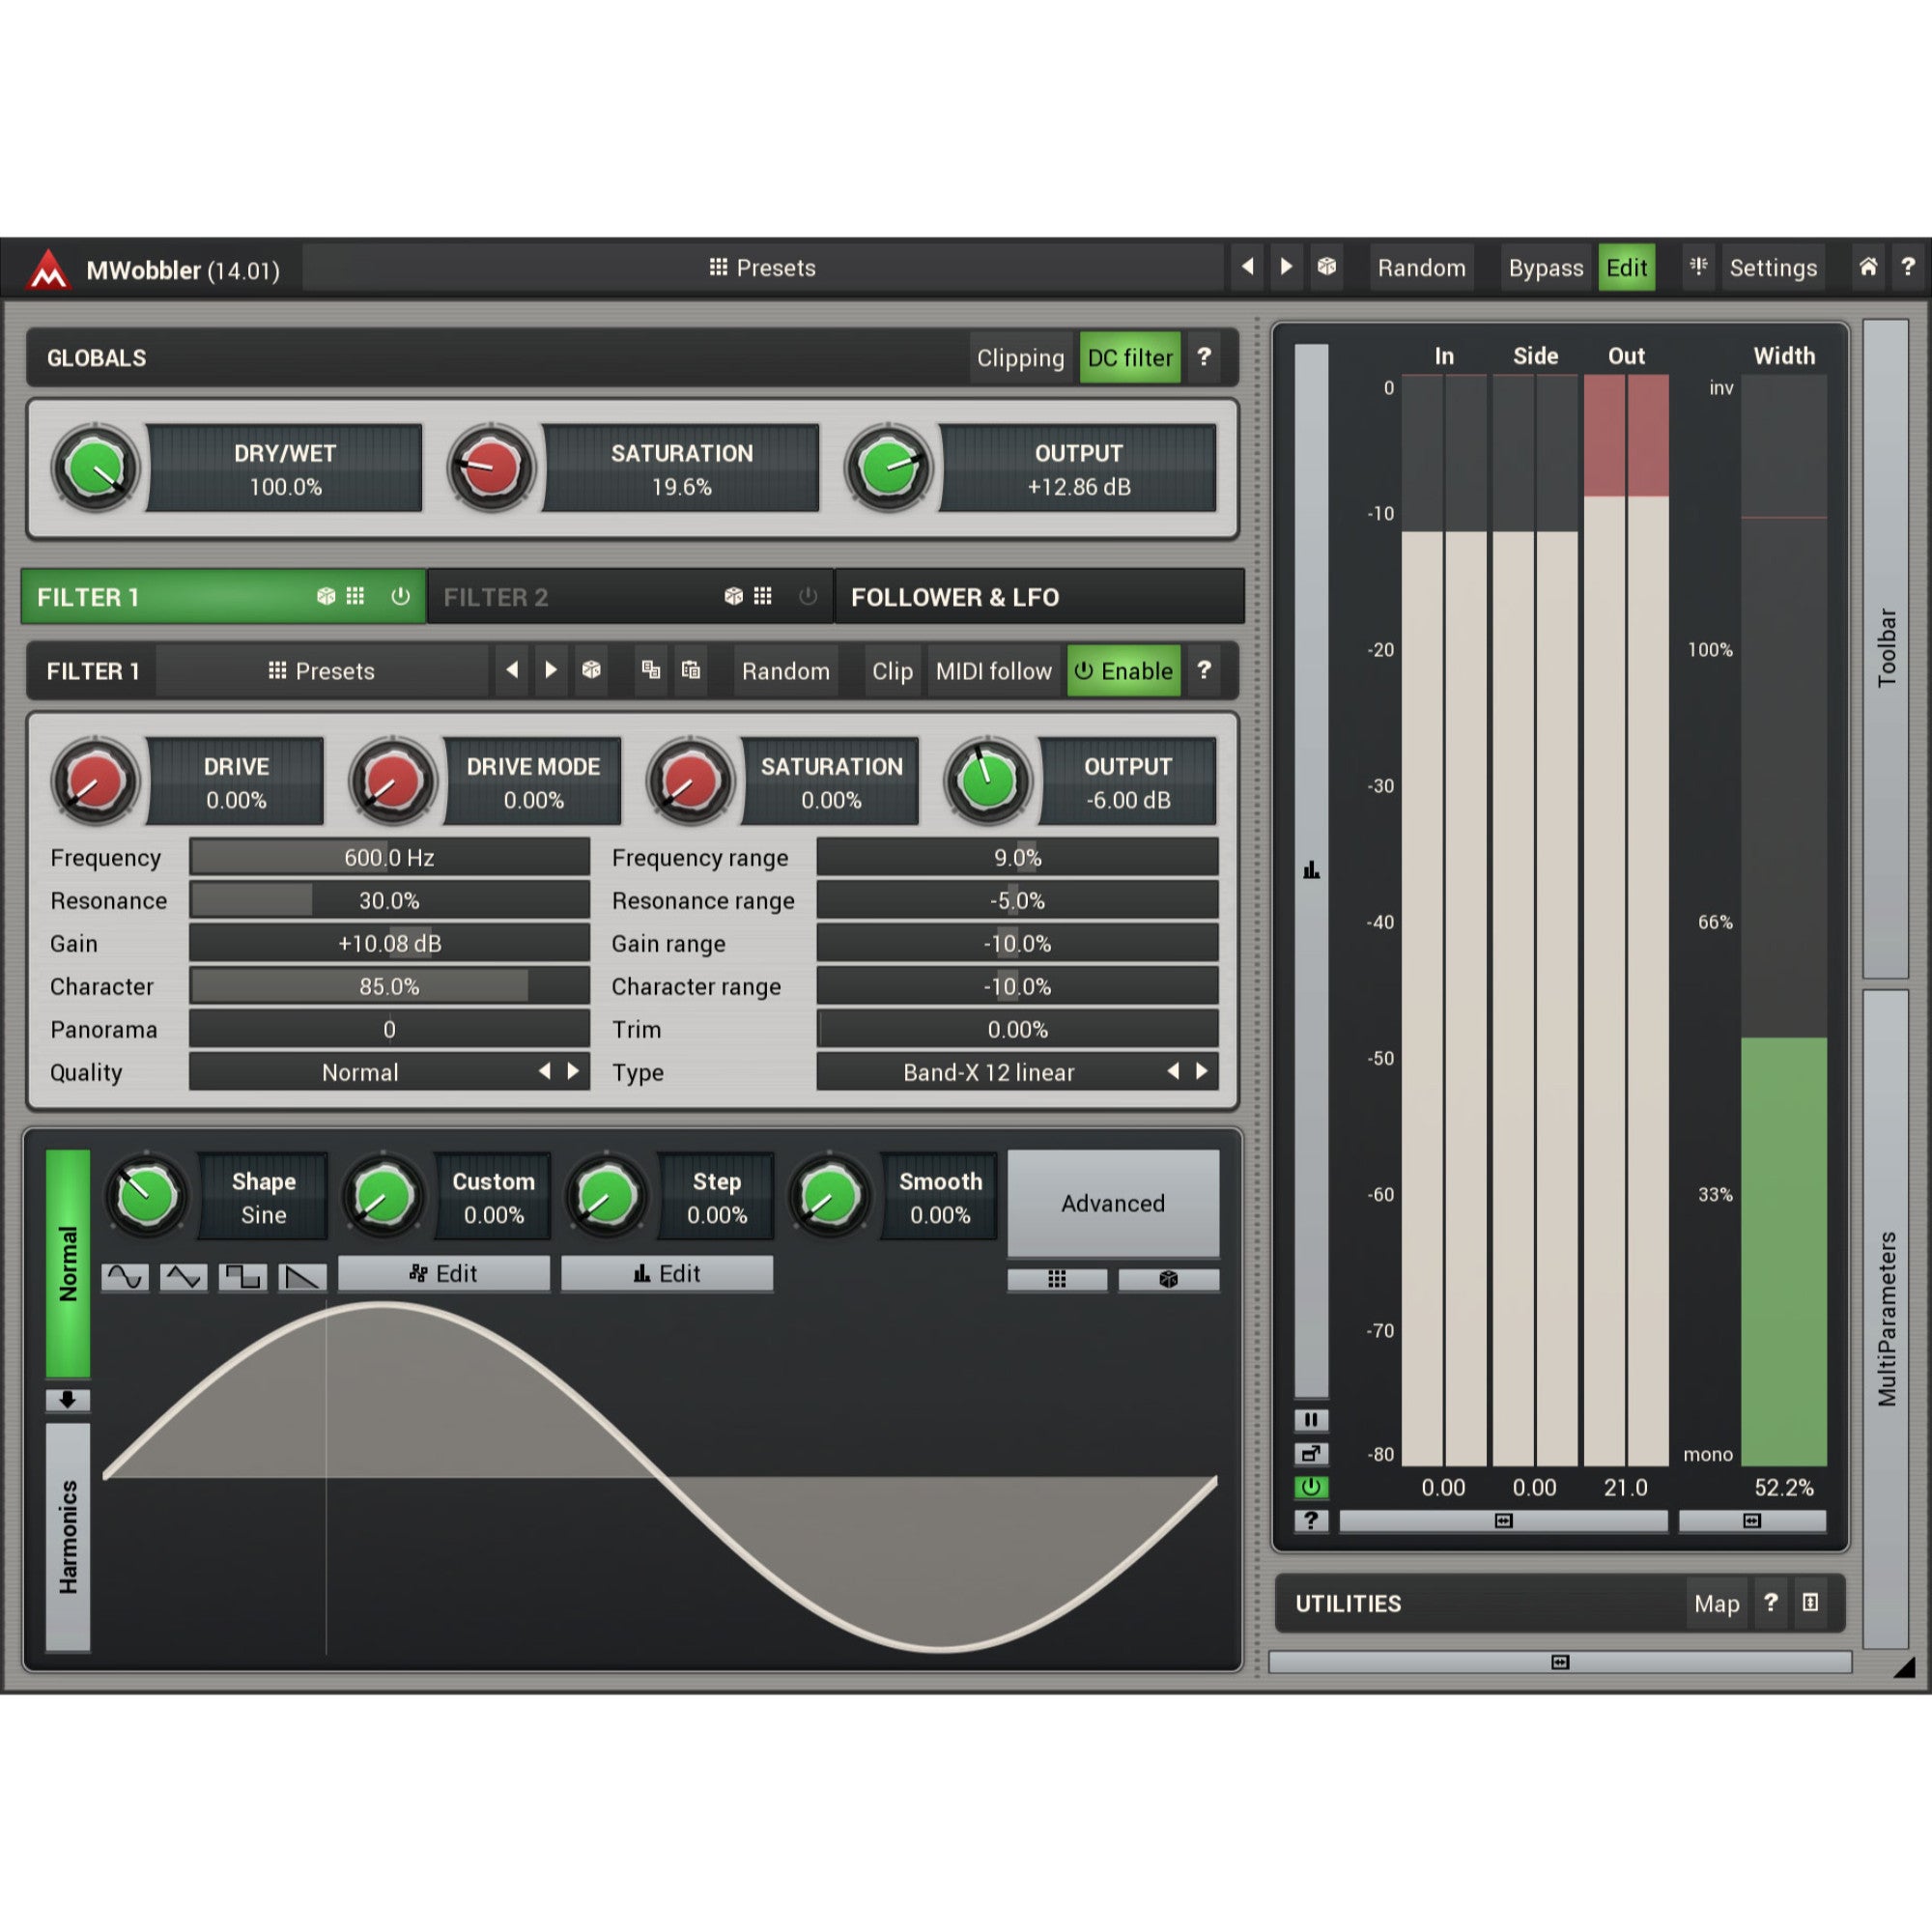Open the main Presets dropdown
Viewport: 1932px width, 1932px height.
pyautogui.click(x=763, y=267)
